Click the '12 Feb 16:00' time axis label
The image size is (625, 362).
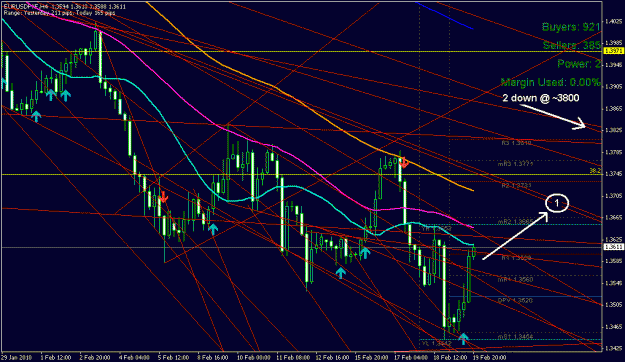pos(332,357)
